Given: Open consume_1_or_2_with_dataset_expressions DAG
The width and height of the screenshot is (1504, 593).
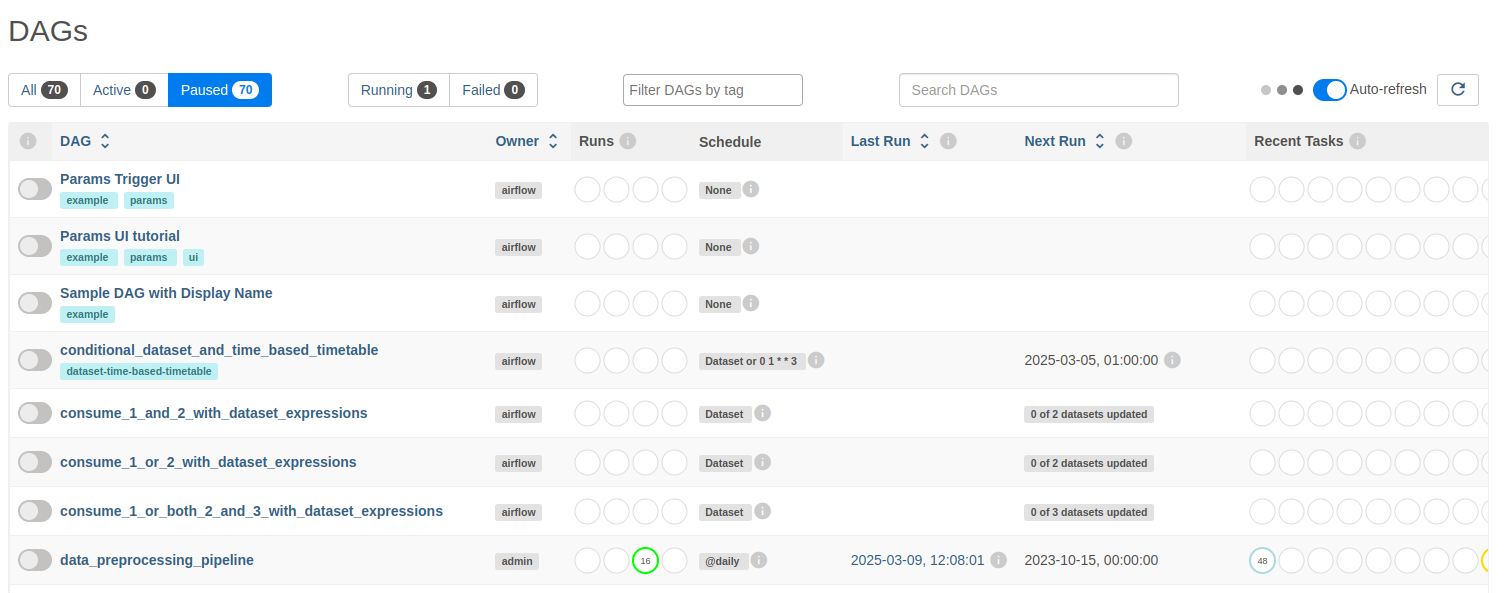Looking at the screenshot, I should 208,462.
